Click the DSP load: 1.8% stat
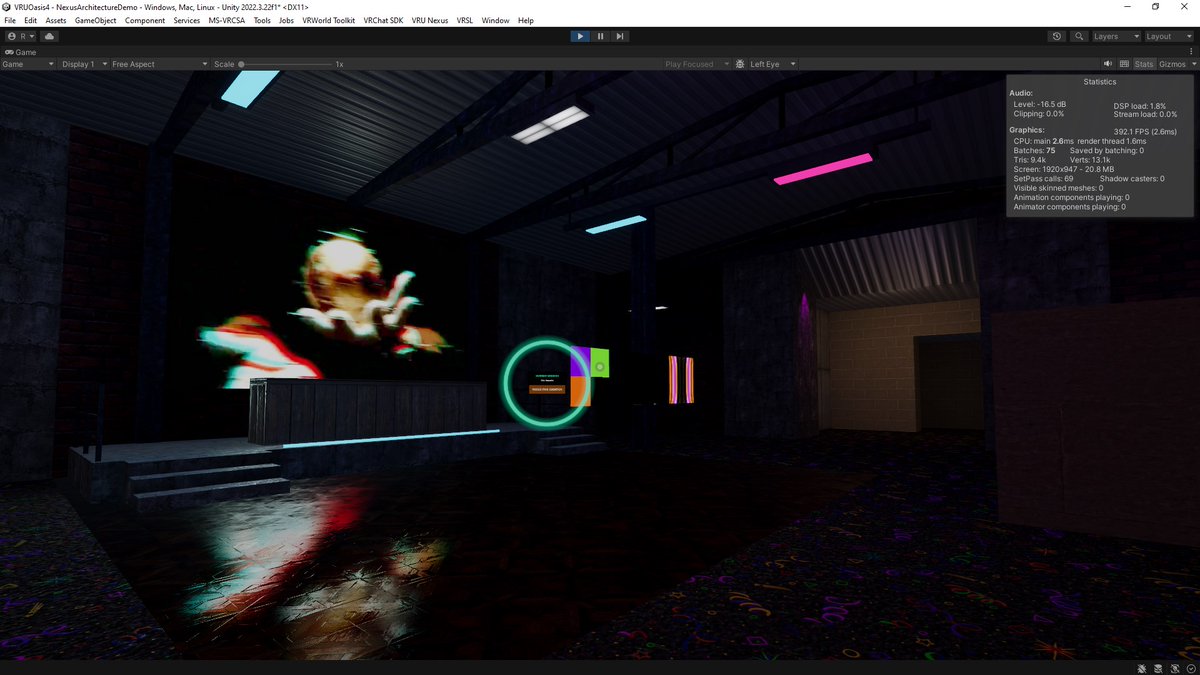The width and height of the screenshot is (1200, 675). tap(1140, 105)
